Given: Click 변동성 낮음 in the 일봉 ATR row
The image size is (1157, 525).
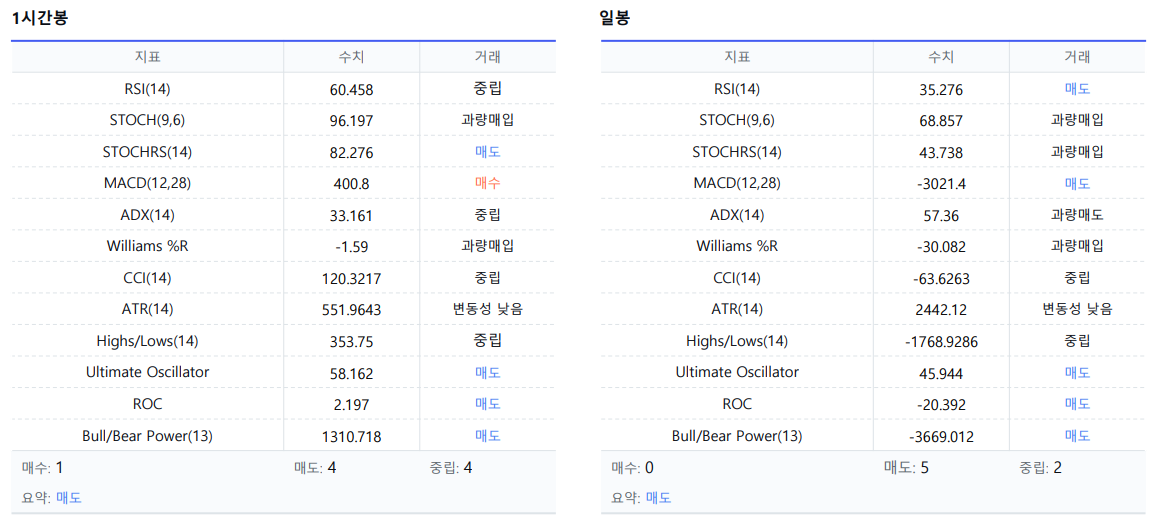Looking at the screenshot, I should tap(1077, 309).
